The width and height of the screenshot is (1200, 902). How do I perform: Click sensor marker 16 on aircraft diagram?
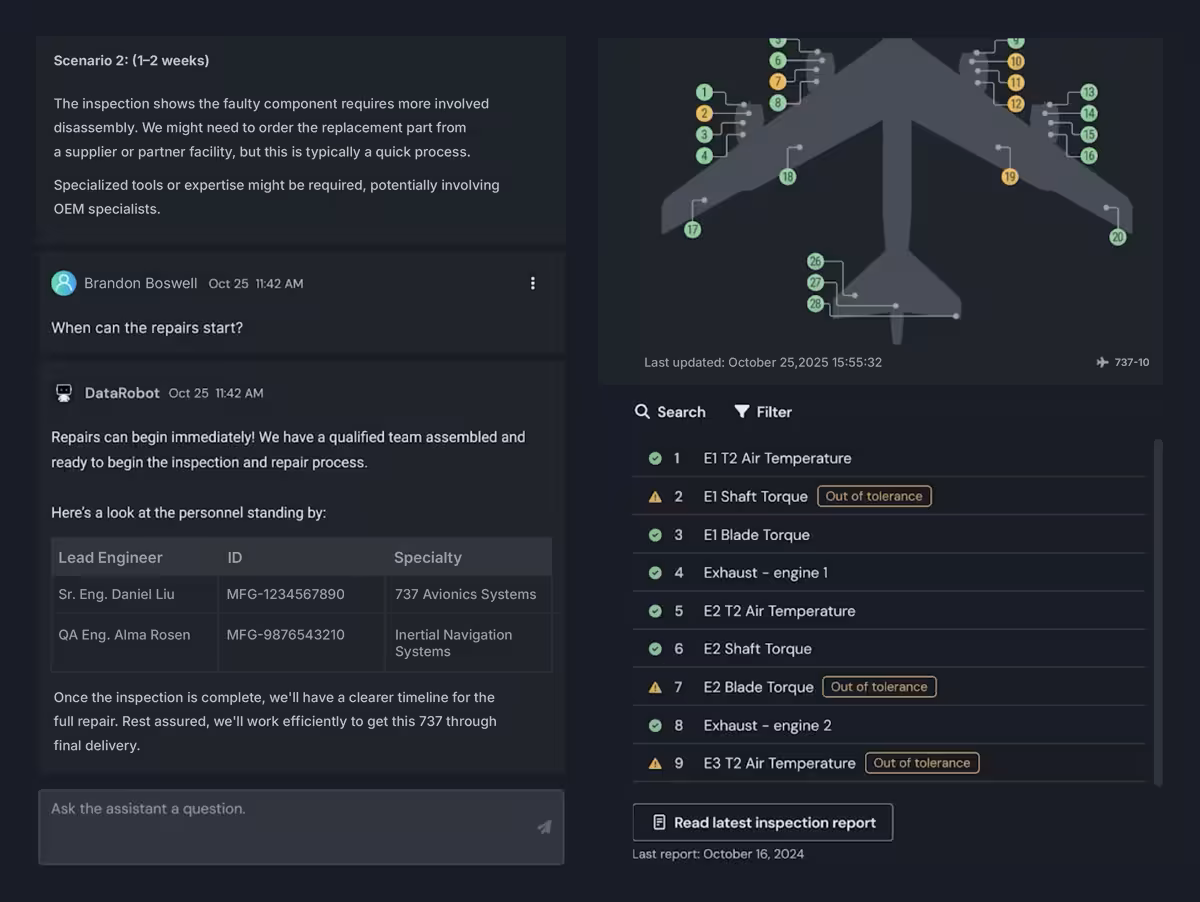point(1089,156)
